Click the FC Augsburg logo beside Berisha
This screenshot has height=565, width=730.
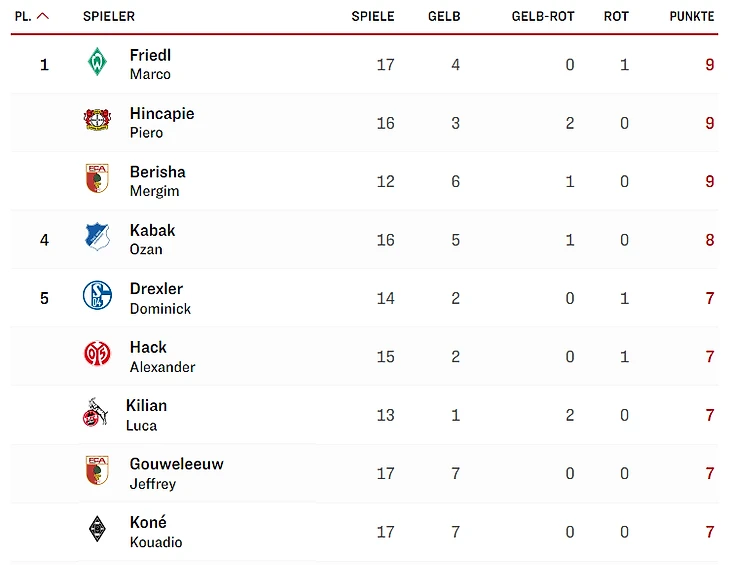point(97,179)
